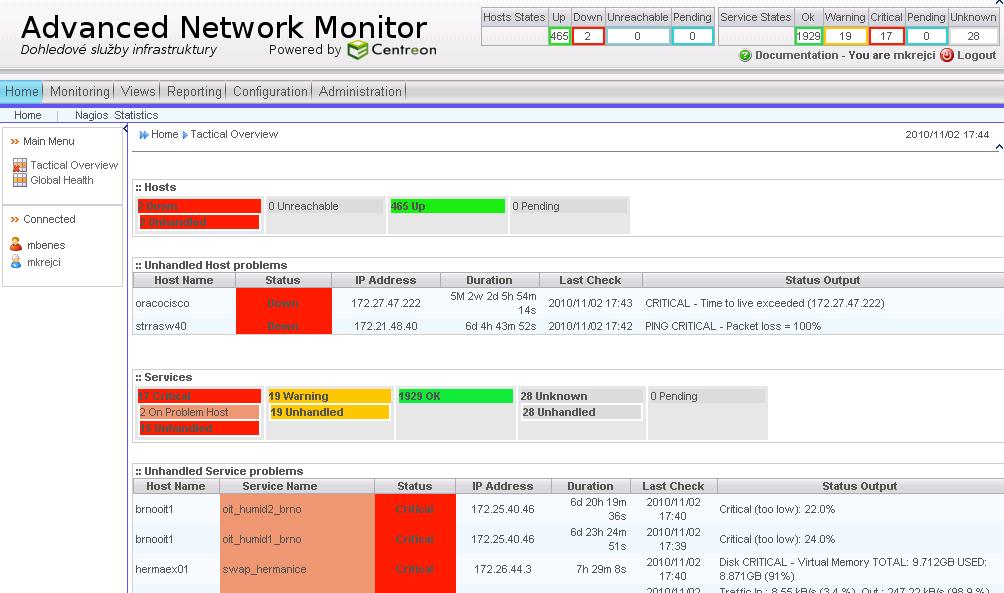Collapse the Main Menu sidebar section
1004x593 pixels.
coord(15,142)
